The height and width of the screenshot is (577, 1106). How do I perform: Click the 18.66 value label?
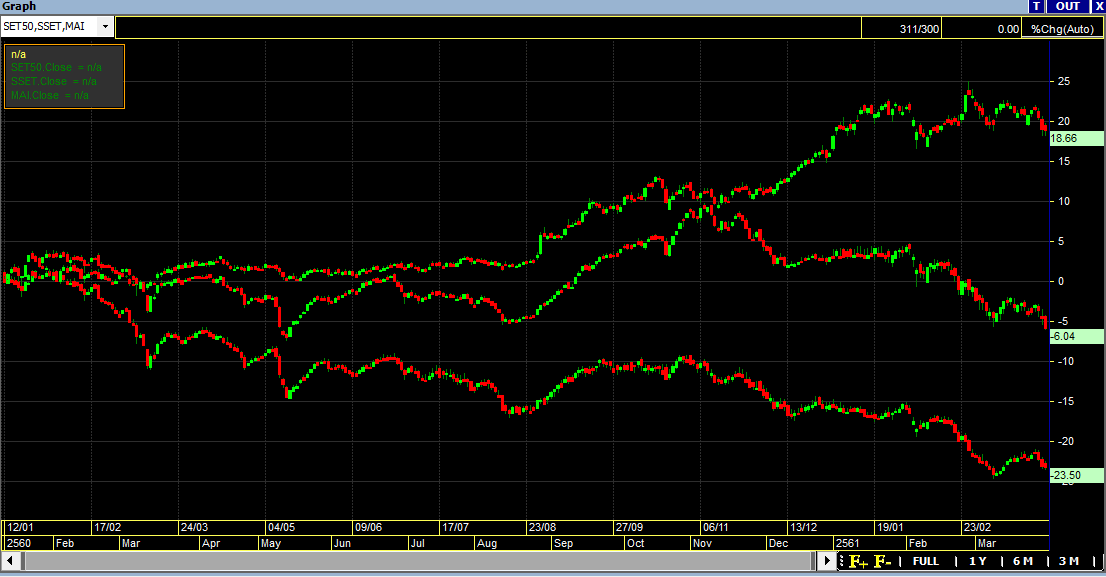click(1076, 138)
